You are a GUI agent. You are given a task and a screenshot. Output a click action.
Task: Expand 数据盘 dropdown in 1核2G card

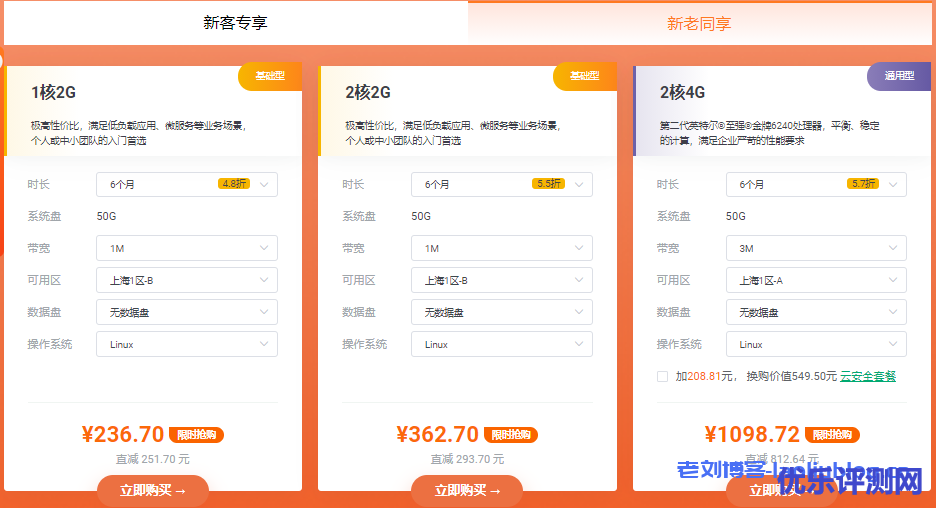click(187, 312)
